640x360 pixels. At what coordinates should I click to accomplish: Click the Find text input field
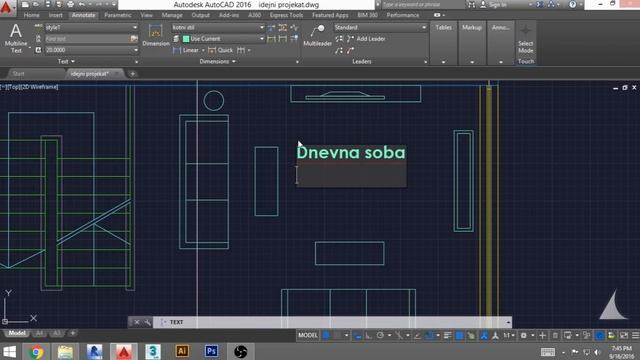coord(87,39)
